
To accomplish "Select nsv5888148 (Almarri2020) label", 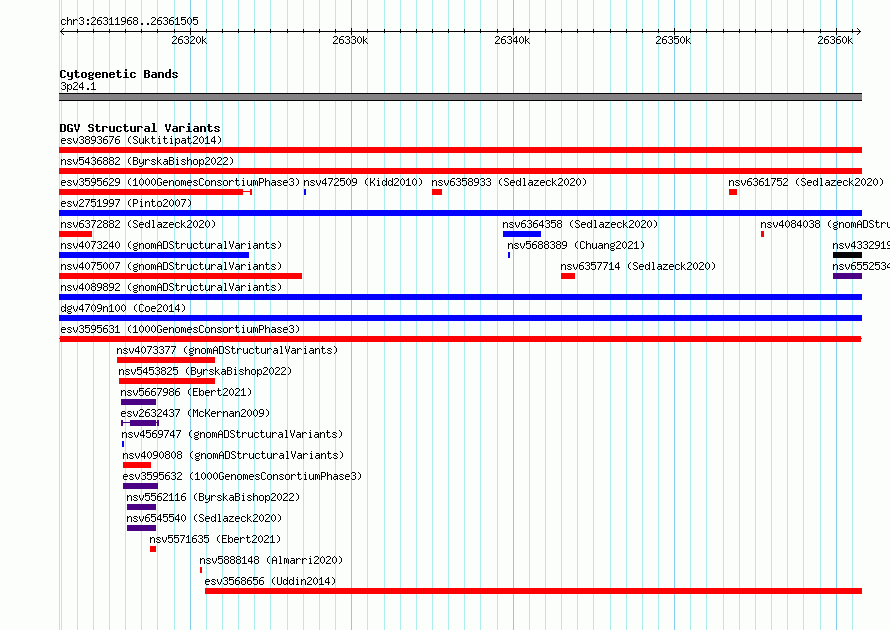I will (271, 560).
